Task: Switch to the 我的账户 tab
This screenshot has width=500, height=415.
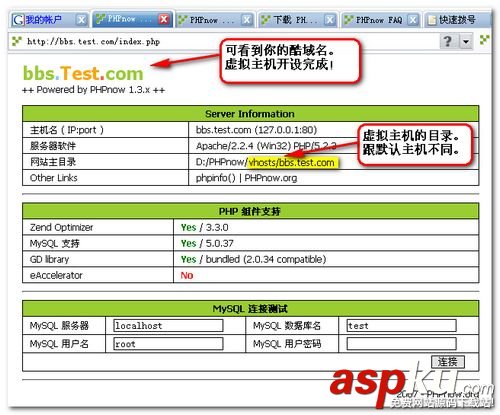Action: point(43,20)
